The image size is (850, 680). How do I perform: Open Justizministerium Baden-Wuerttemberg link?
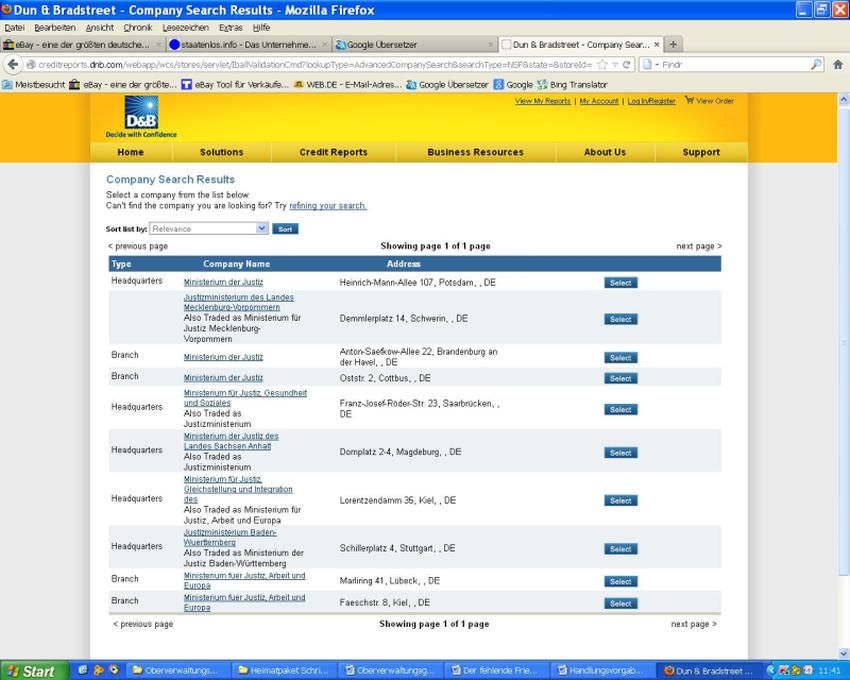click(x=230, y=537)
